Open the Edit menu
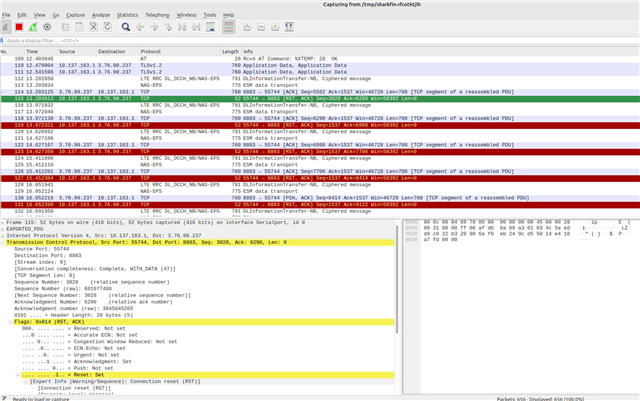The image size is (640, 401). point(22,15)
